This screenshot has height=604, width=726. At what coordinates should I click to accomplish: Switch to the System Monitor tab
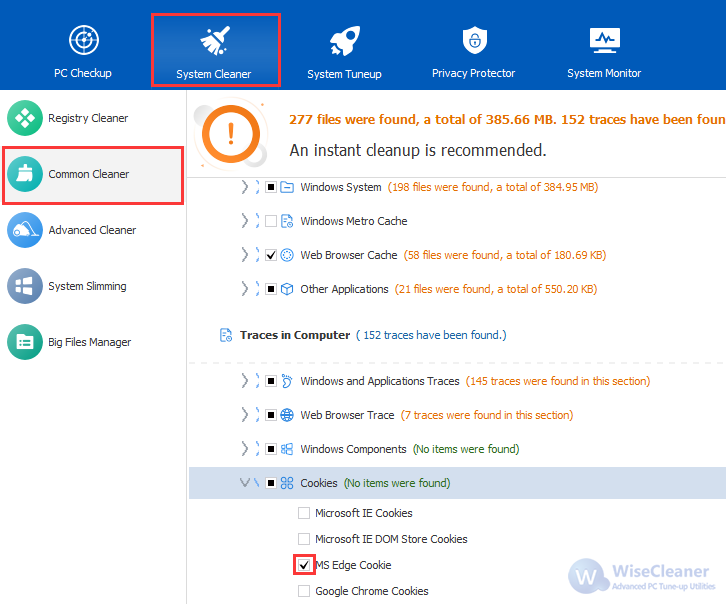coord(604,51)
